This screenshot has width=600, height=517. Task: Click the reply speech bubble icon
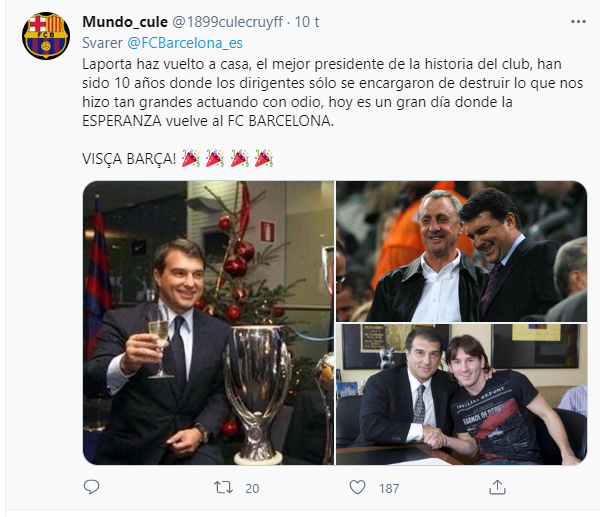93,487
